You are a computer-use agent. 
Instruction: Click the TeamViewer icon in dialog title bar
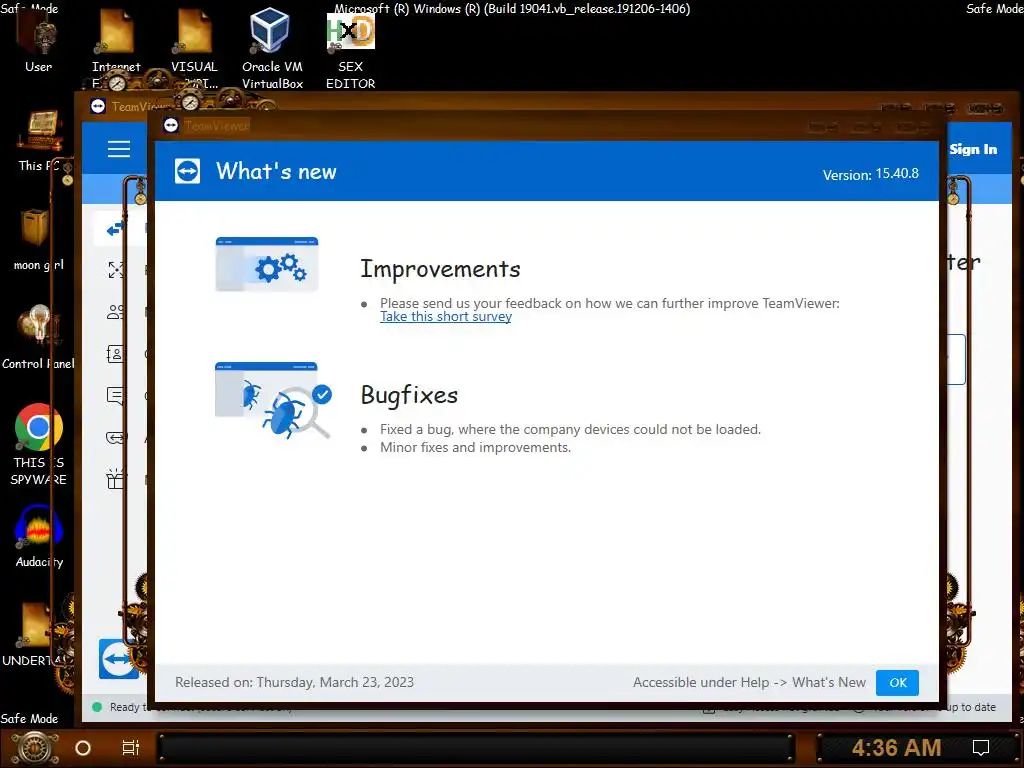click(x=171, y=125)
